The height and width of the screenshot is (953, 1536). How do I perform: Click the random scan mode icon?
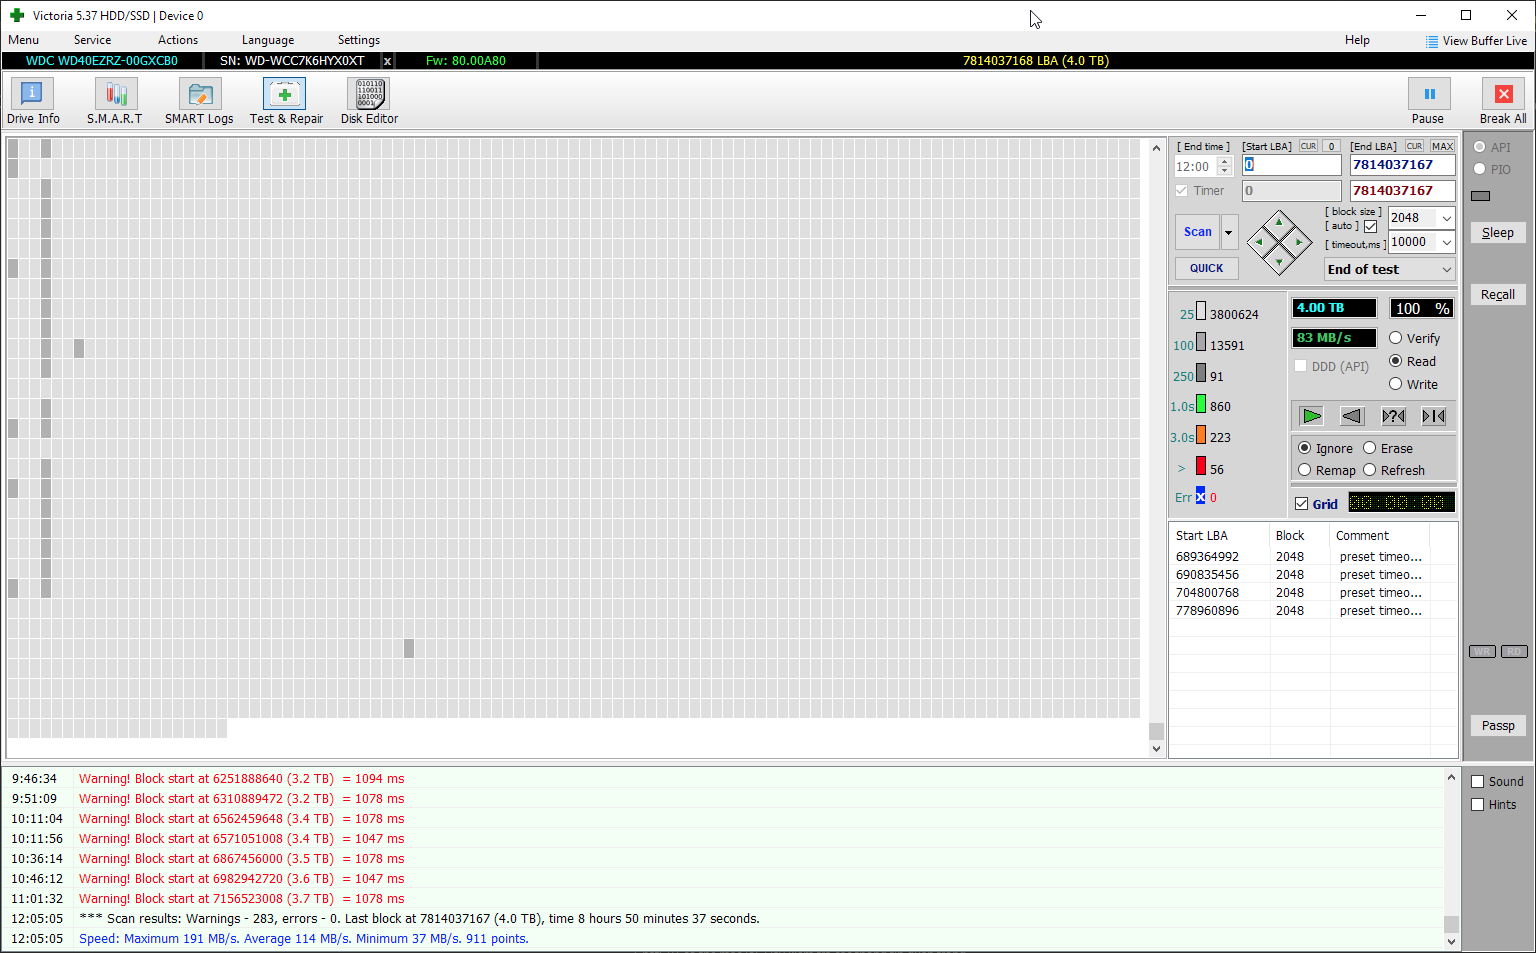(x=1393, y=416)
